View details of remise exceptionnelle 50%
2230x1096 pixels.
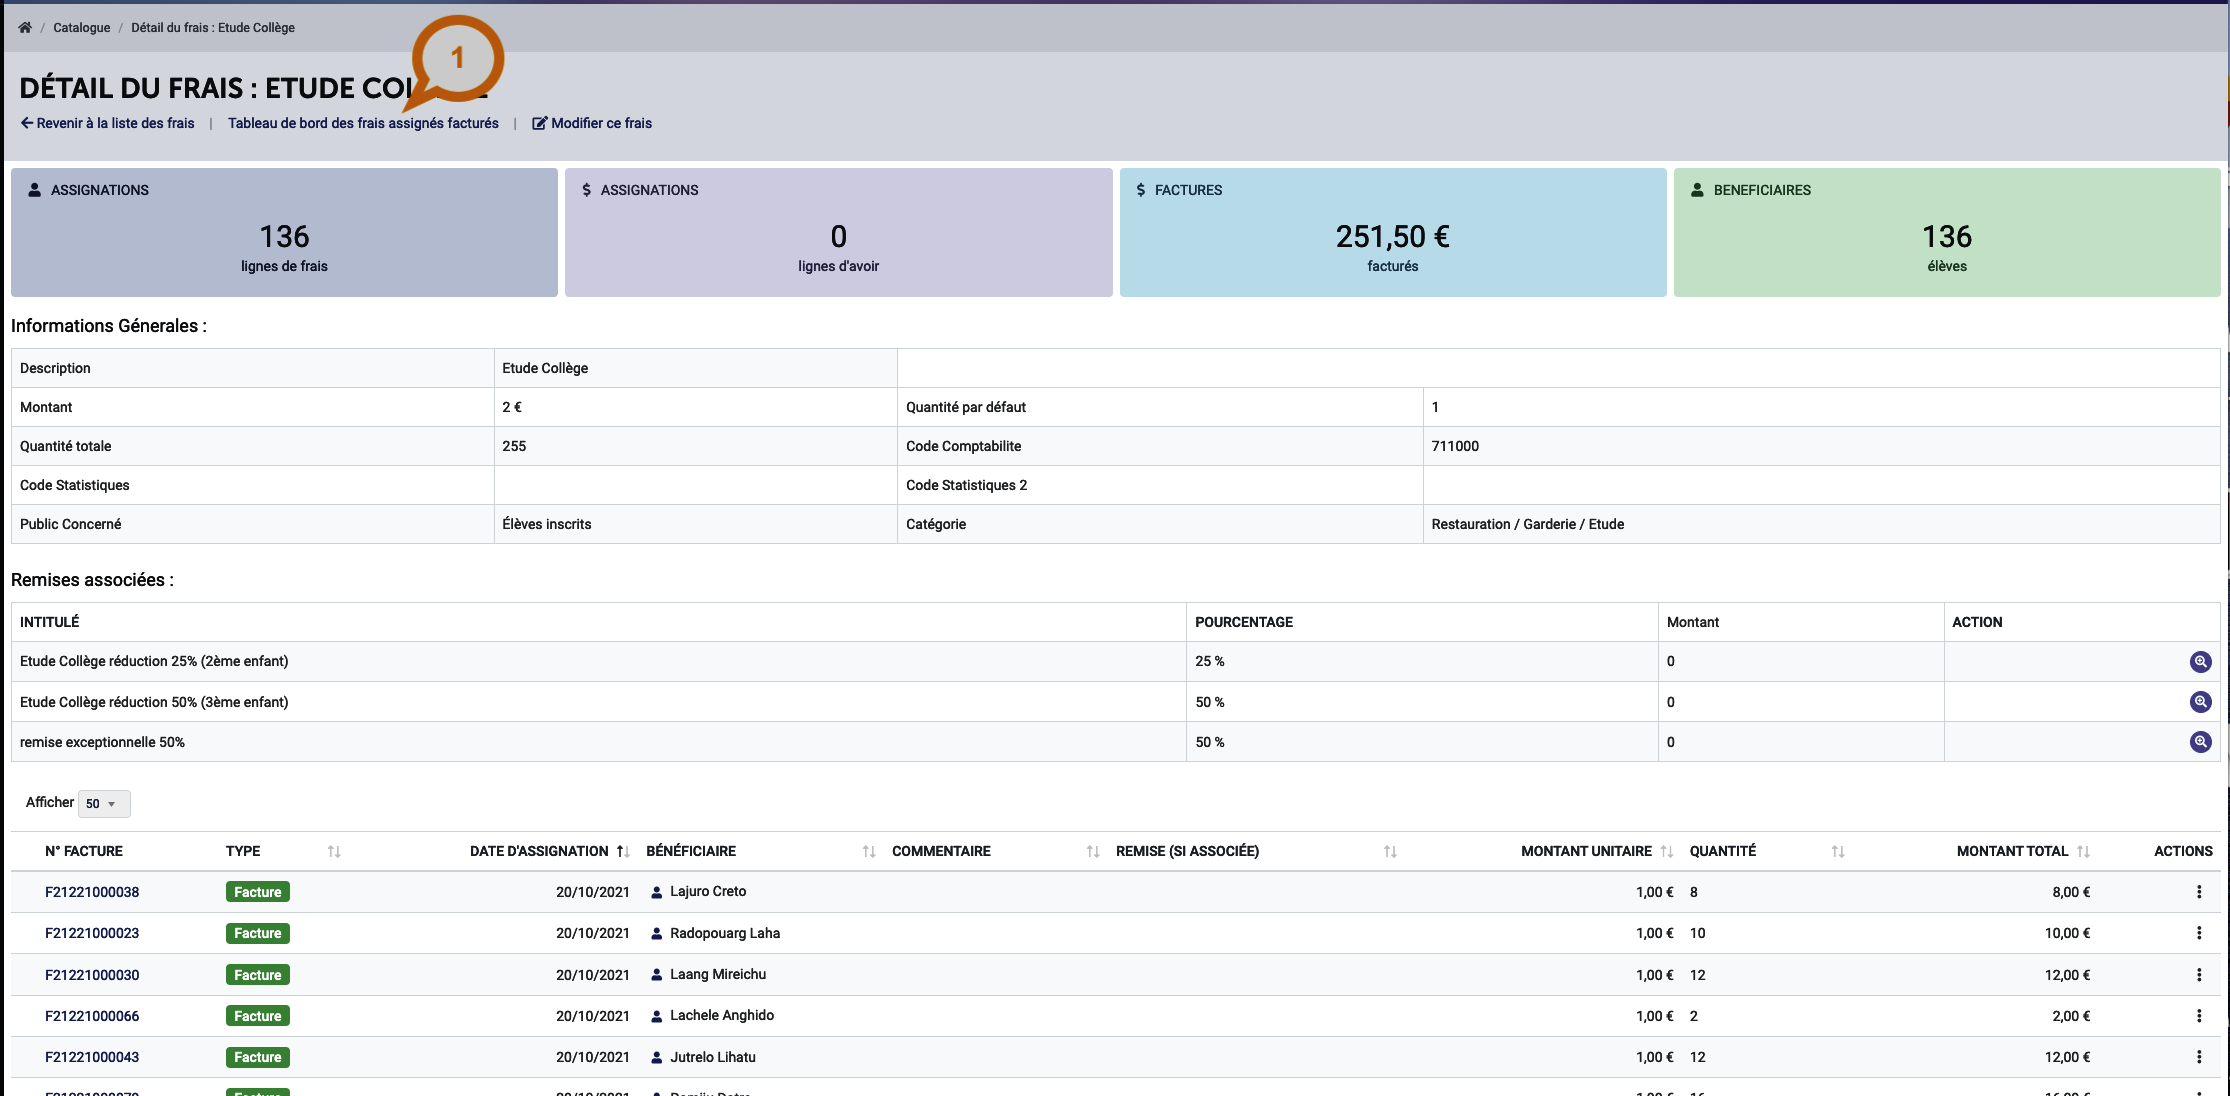coord(2200,742)
